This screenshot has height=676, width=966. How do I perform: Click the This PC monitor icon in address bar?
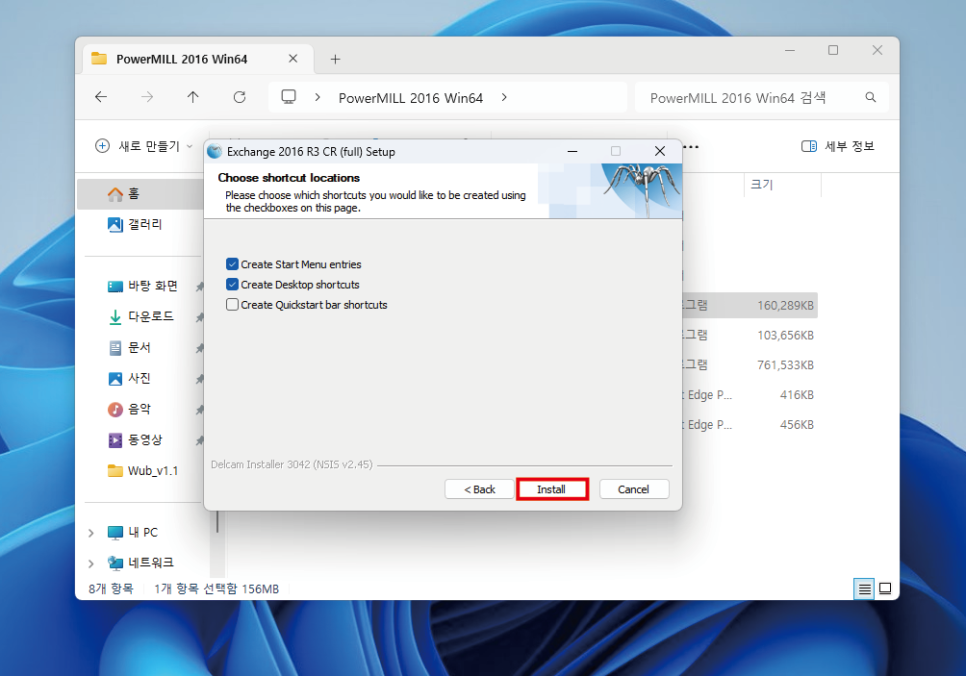click(x=288, y=97)
